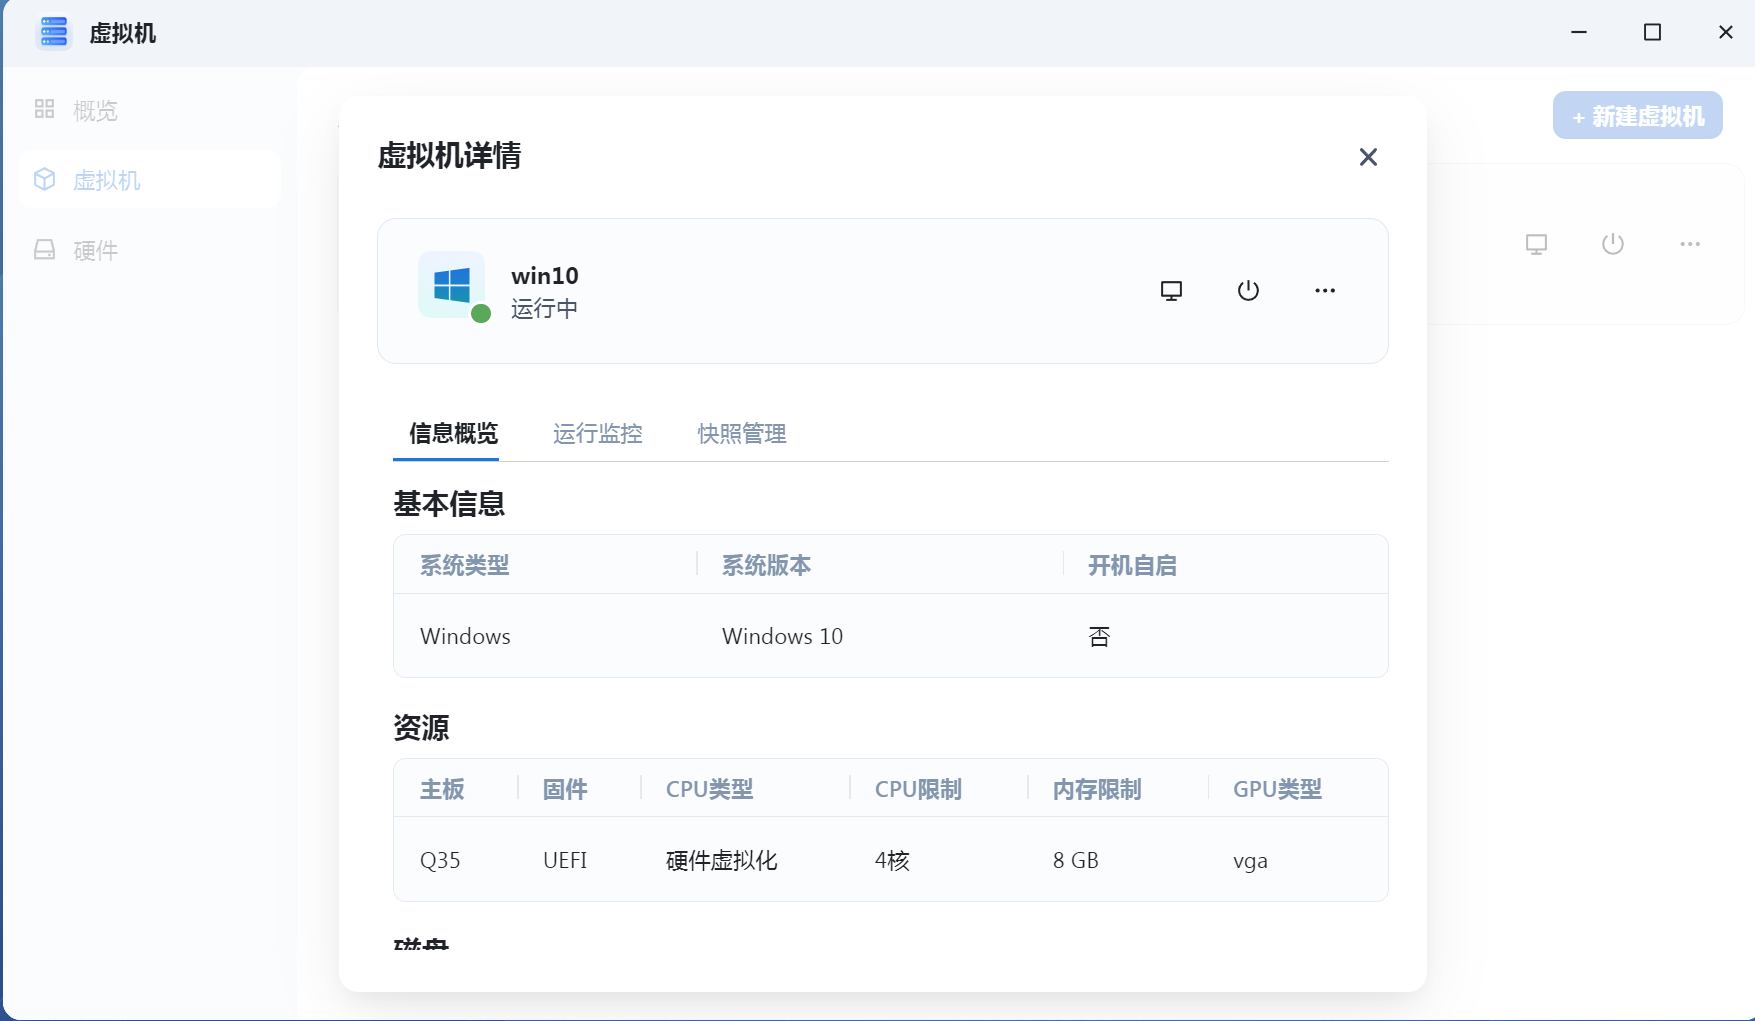The image size is (1755, 1021).
Task: Click the 内存限制 column header
Action: (x=1097, y=790)
